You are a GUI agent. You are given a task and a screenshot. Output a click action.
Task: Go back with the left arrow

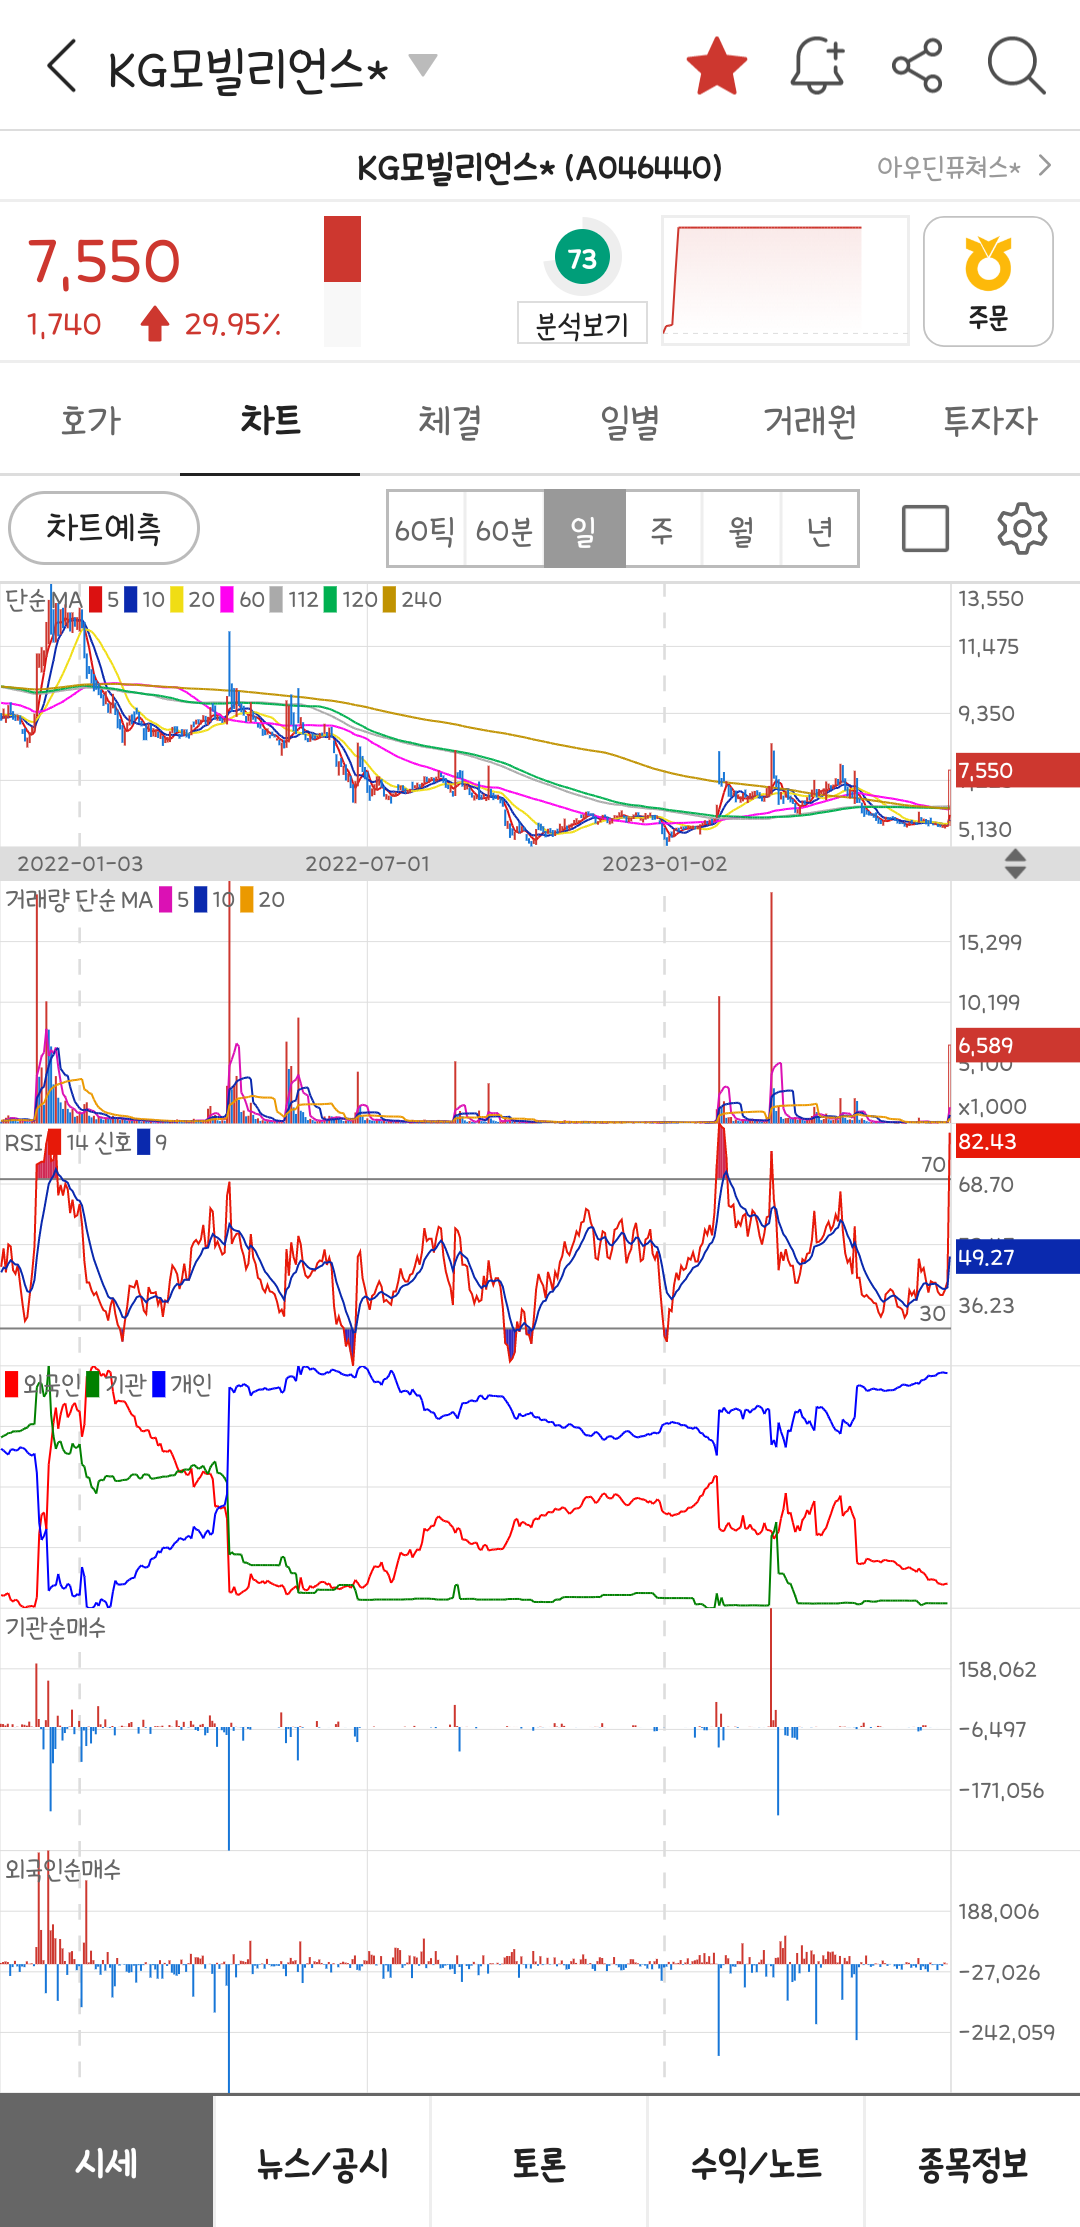[62, 66]
